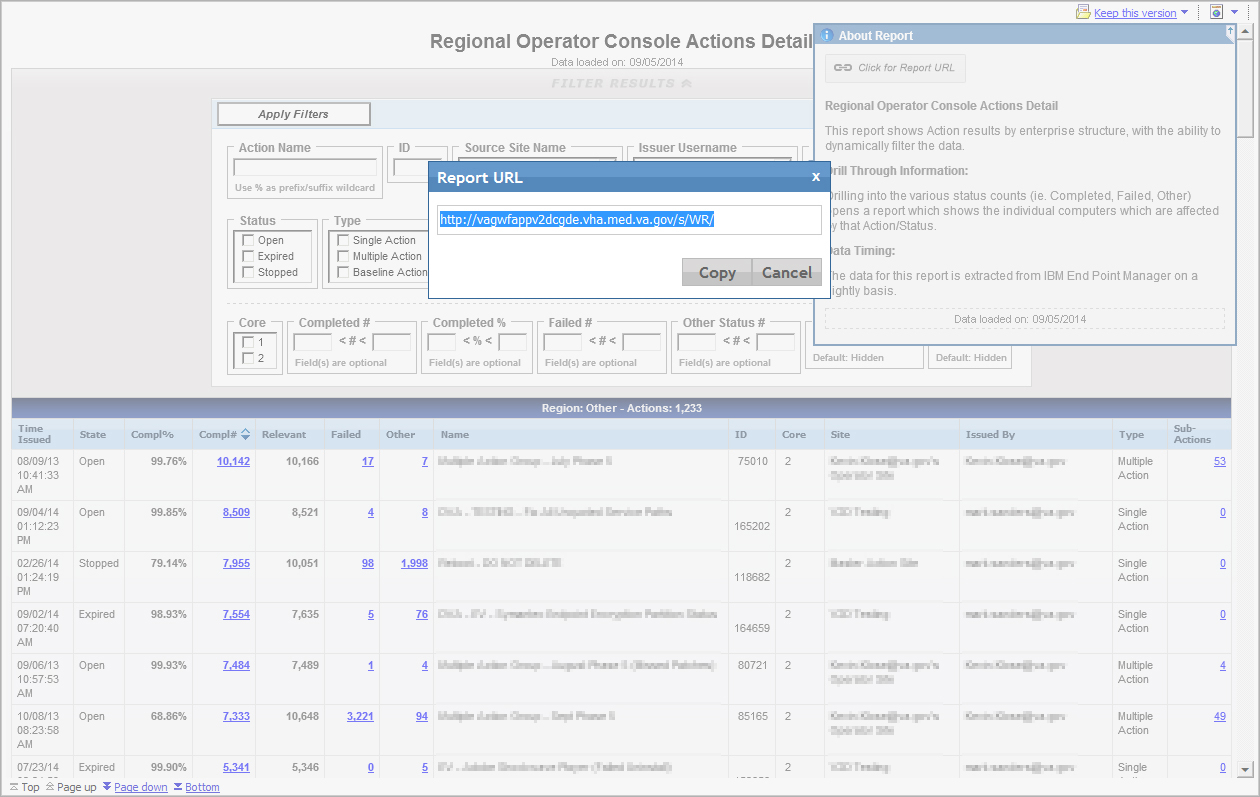This screenshot has height=797, width=1260.
Task: Tick the Stopped status checkbox
Action: [247, 272]
